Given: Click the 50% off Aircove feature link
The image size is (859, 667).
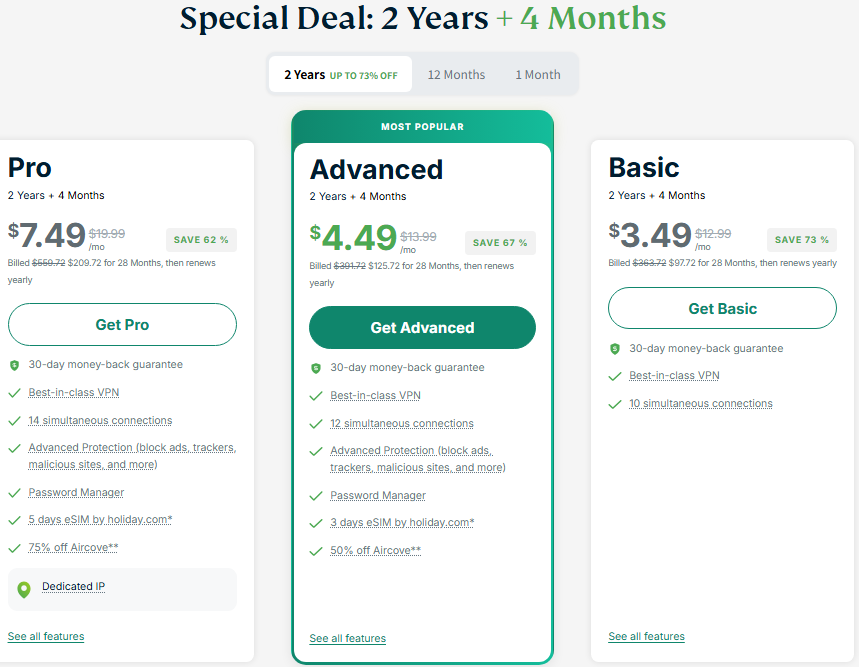Looking at the screenshot, I should click(375, 551).
